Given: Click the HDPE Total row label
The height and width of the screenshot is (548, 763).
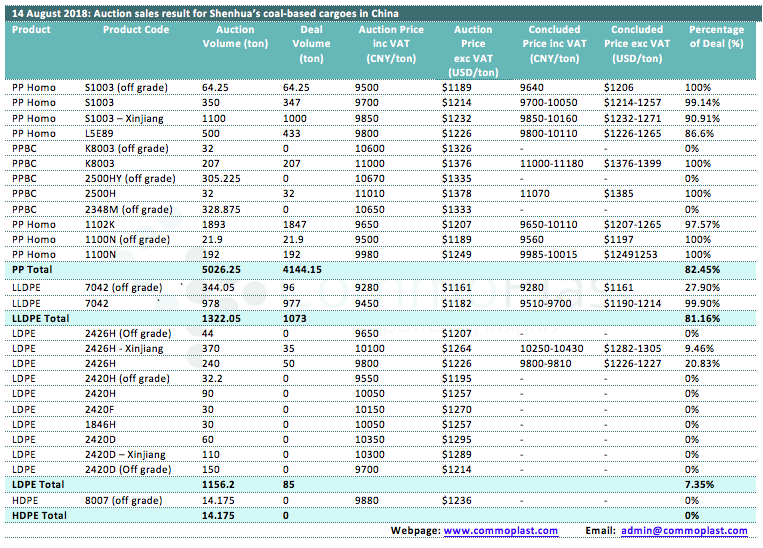Looking at the screenshot, I should (x=36, y=514).
